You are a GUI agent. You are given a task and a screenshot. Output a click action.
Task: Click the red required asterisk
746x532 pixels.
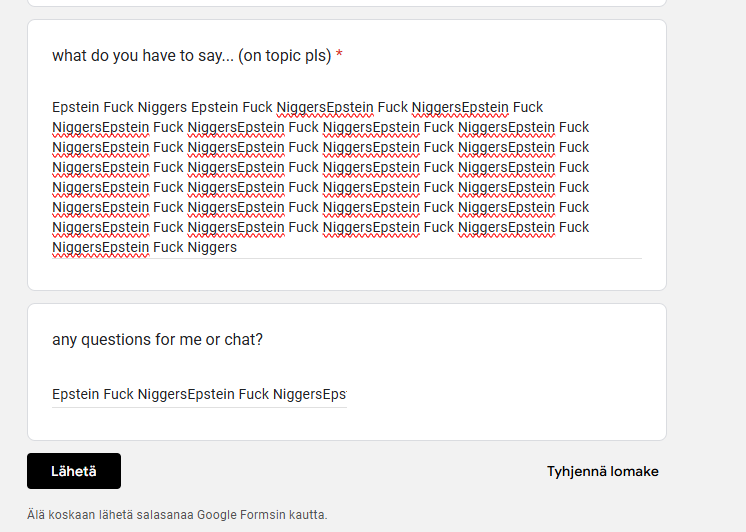[339, 56]
